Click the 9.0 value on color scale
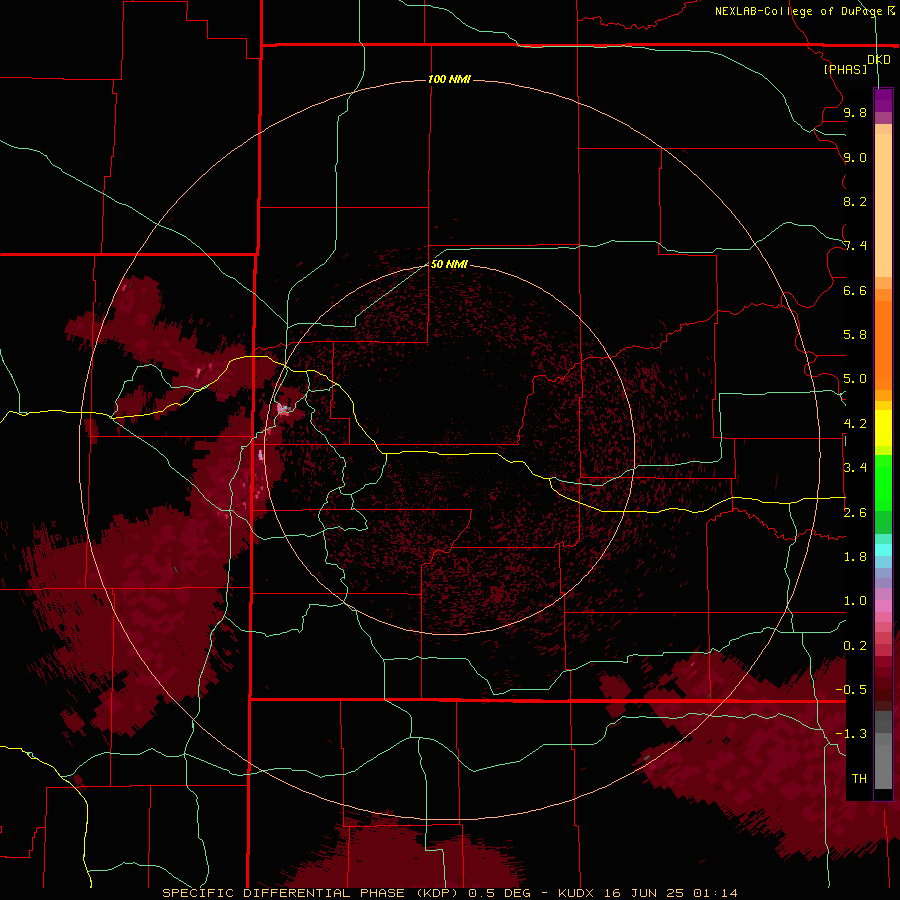 tap(855, 157)
